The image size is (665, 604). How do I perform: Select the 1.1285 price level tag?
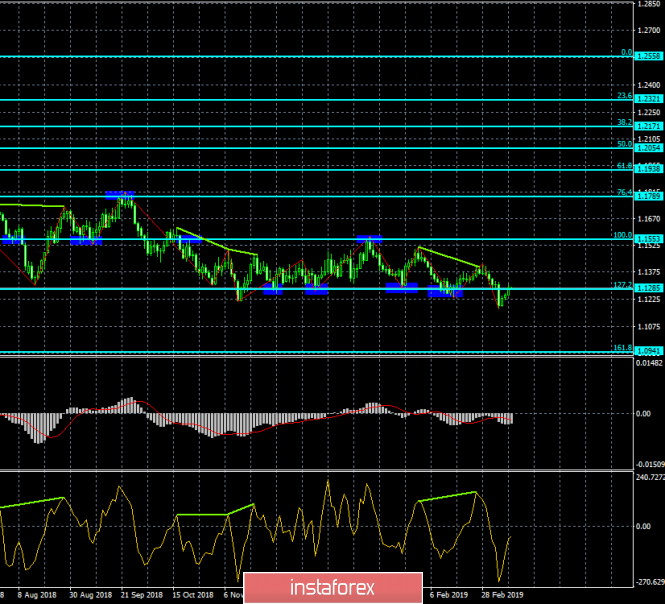click(649, 288)
